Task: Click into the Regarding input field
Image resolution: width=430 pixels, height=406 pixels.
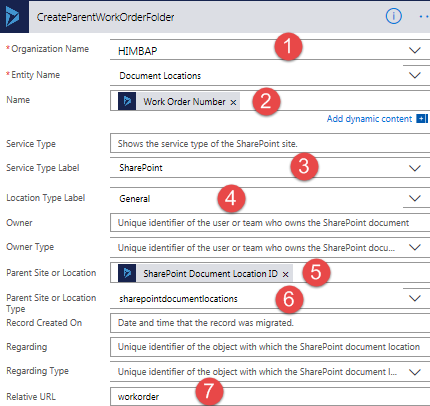Action: click(x=270, y=347)
